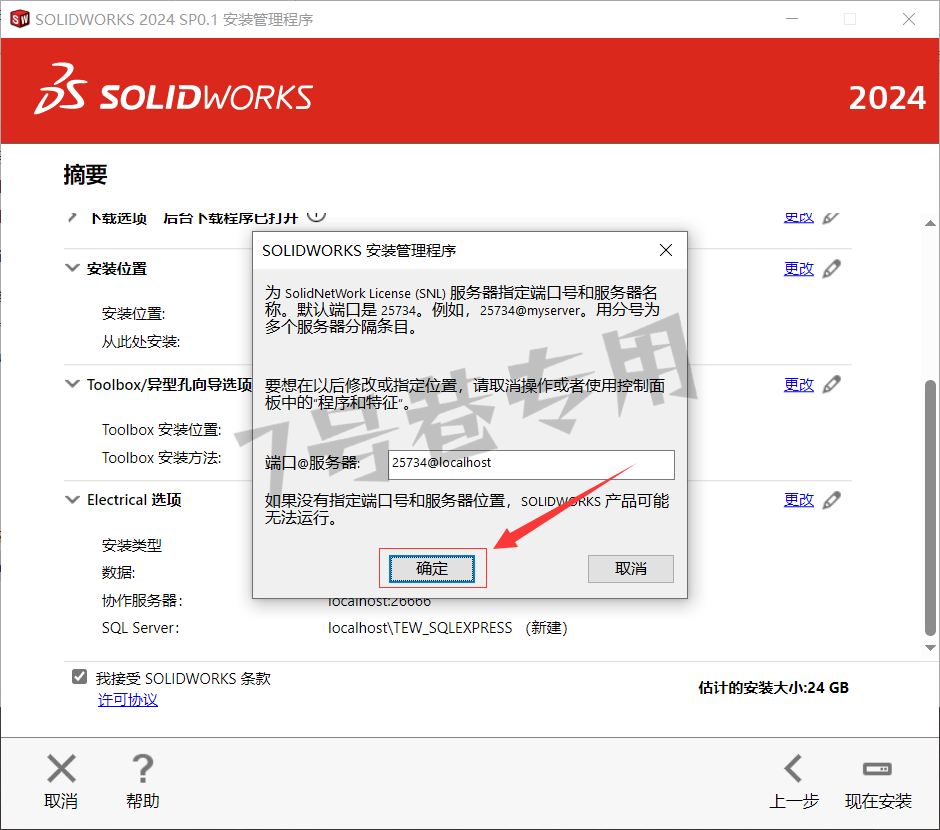Open 帮助 question mark icon
940x830 pixels.
coord(143,768)
